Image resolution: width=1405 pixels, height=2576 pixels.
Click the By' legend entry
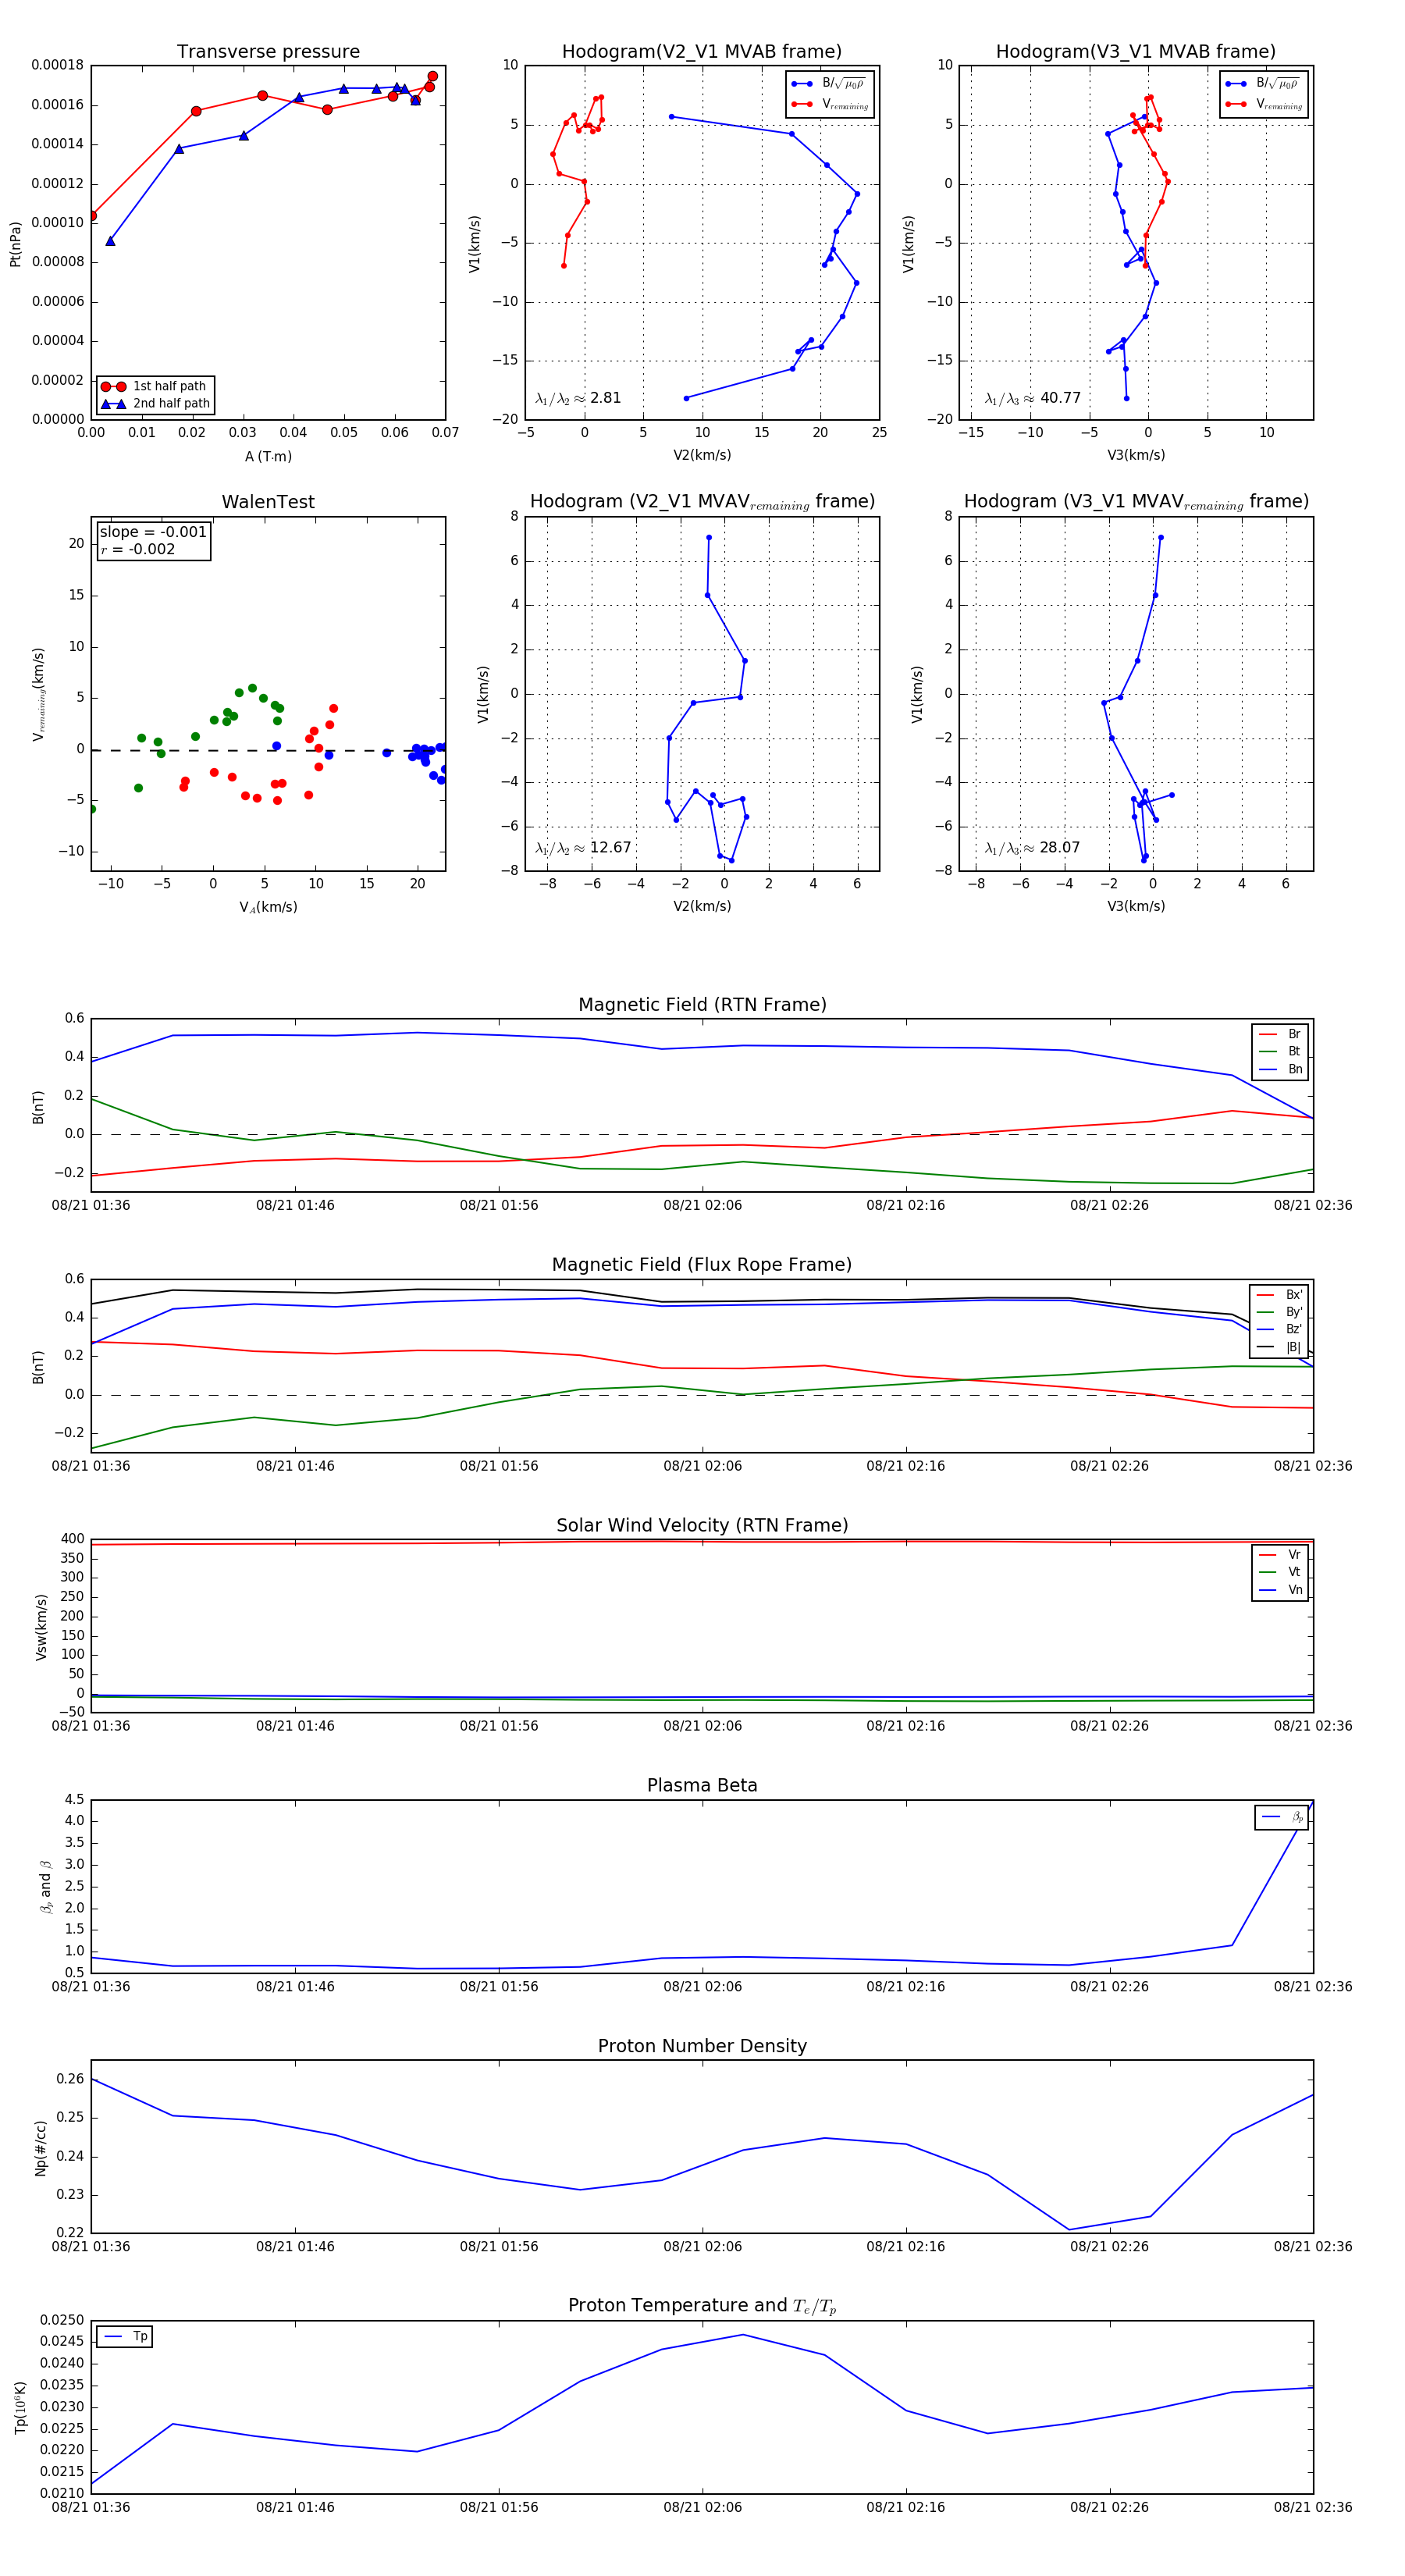[x=1279, y=1312]
